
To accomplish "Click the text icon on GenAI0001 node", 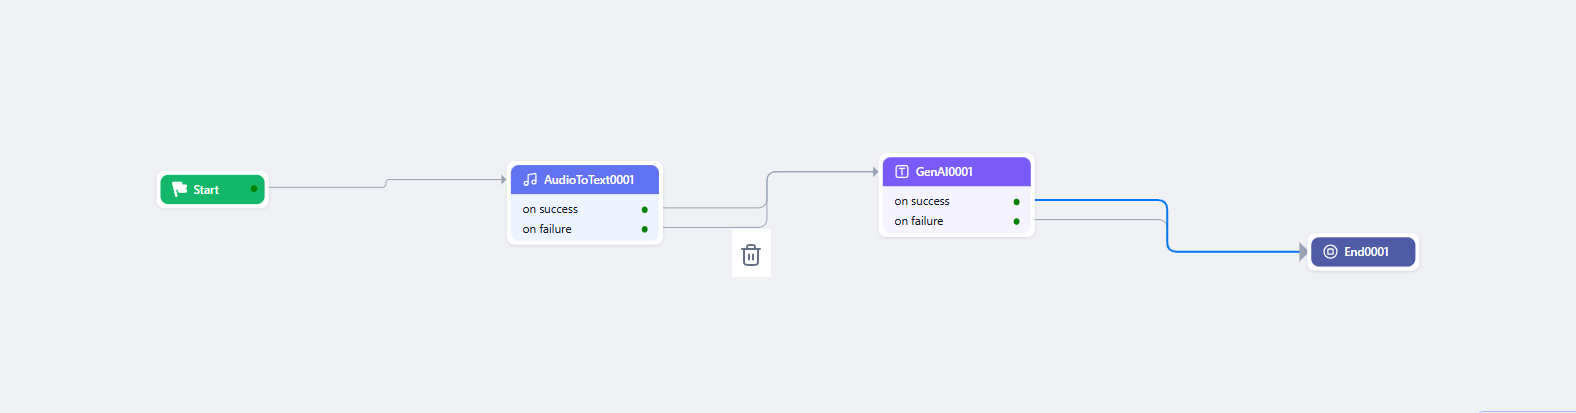I will (x=902, y=172).
